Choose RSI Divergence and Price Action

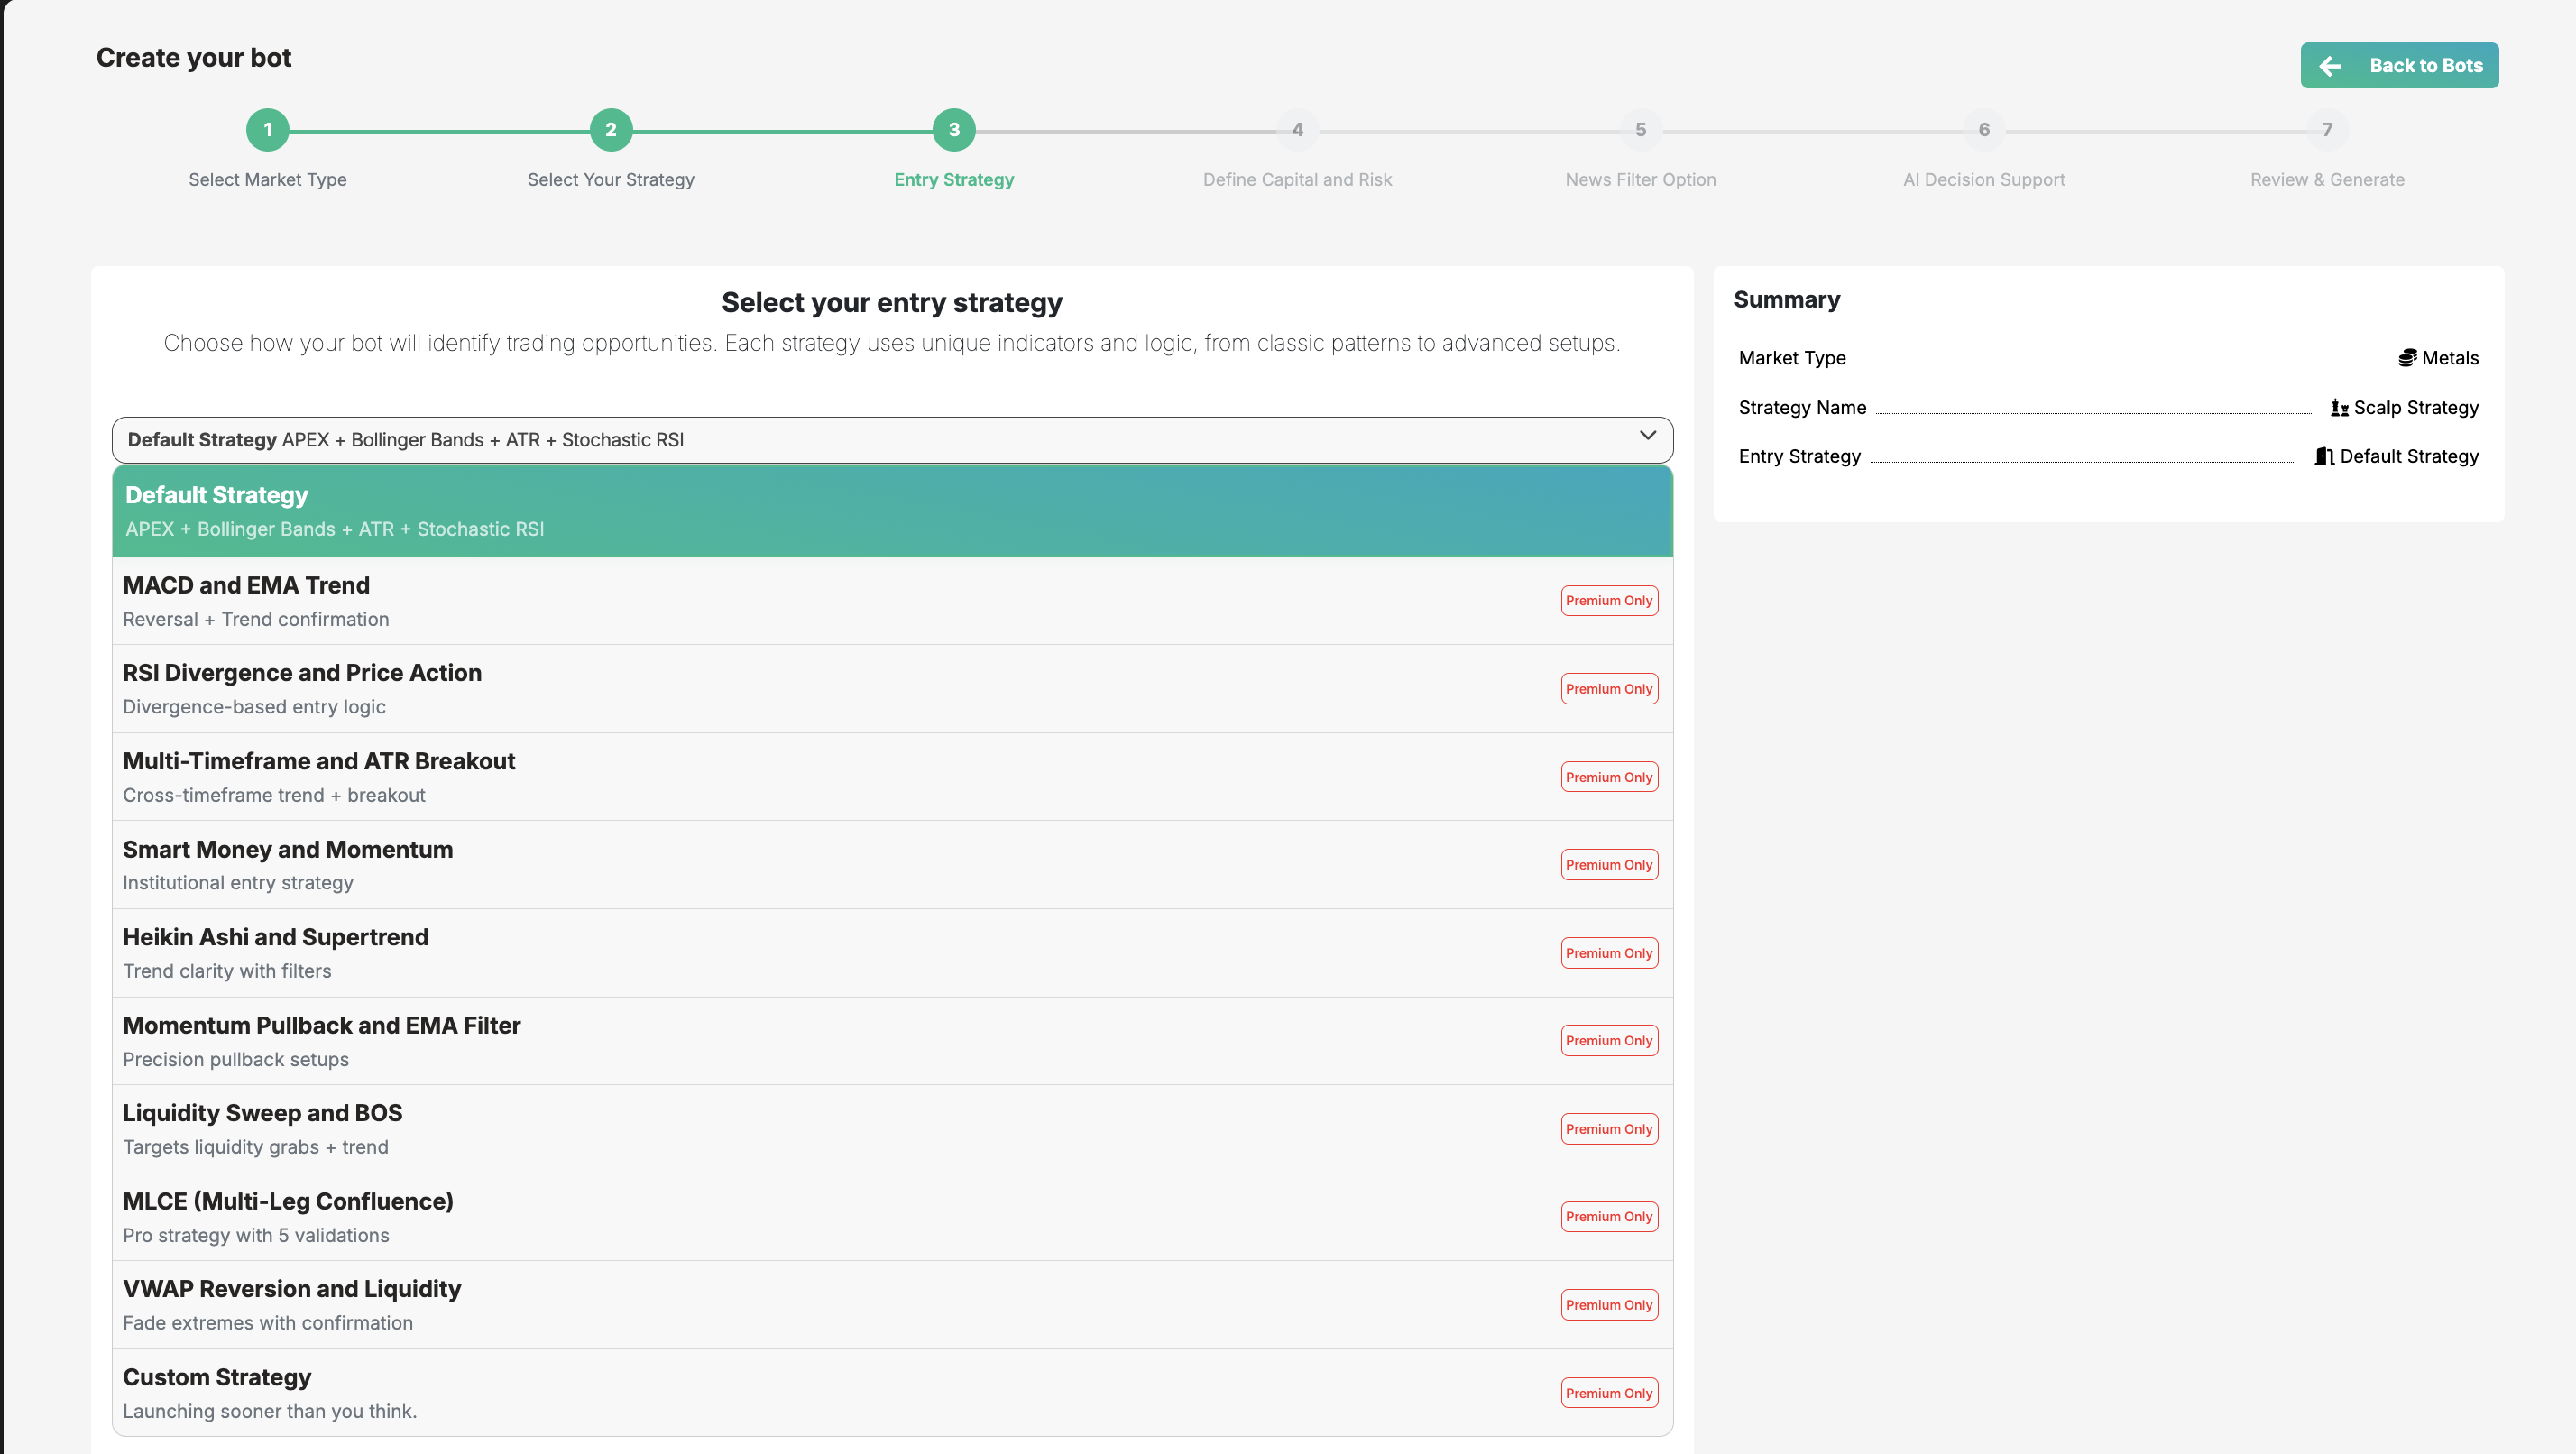800,689
